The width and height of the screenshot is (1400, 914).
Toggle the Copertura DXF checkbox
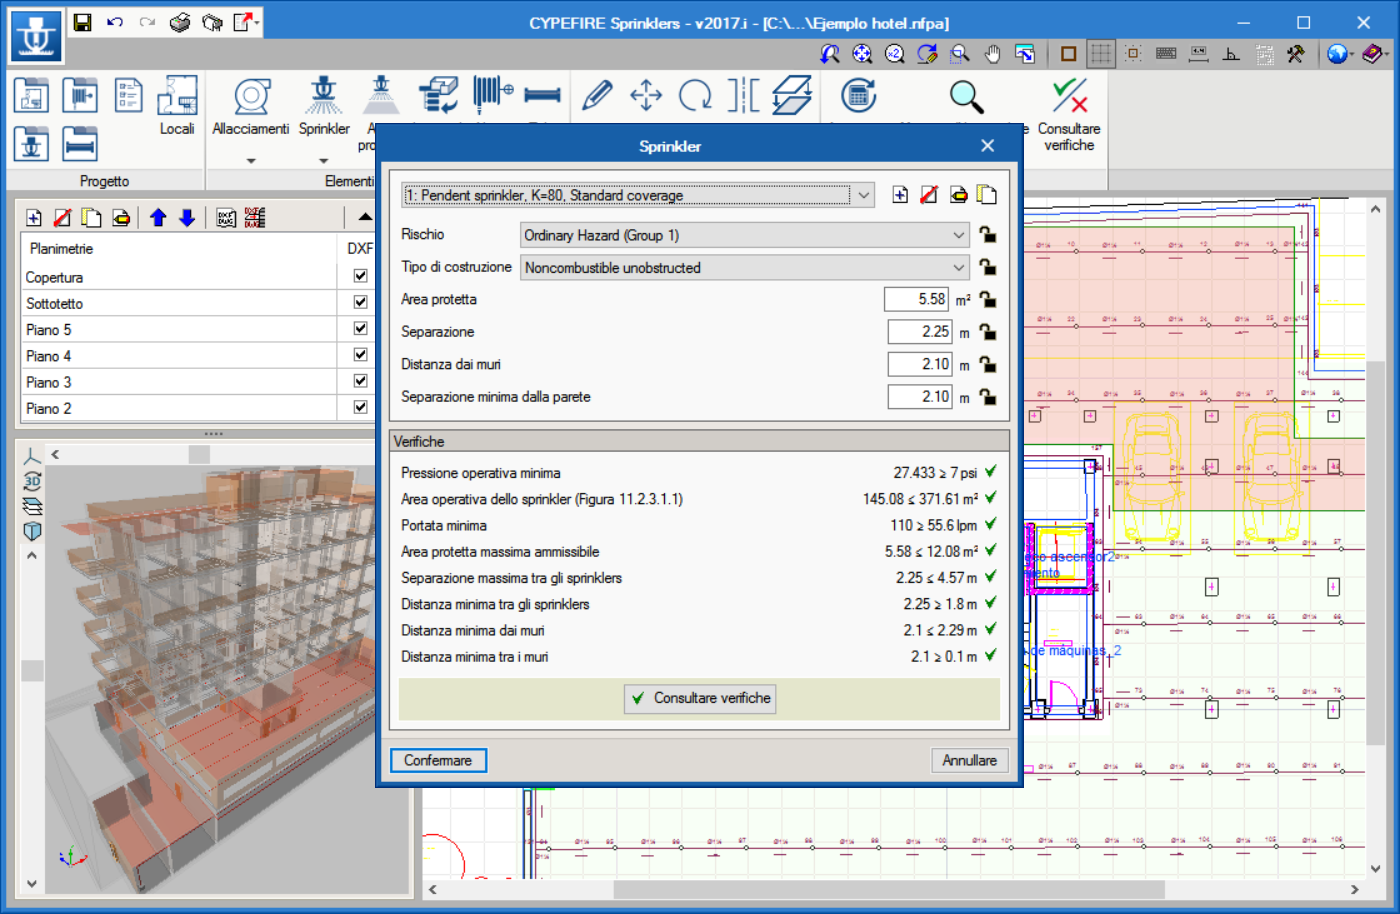360,276
